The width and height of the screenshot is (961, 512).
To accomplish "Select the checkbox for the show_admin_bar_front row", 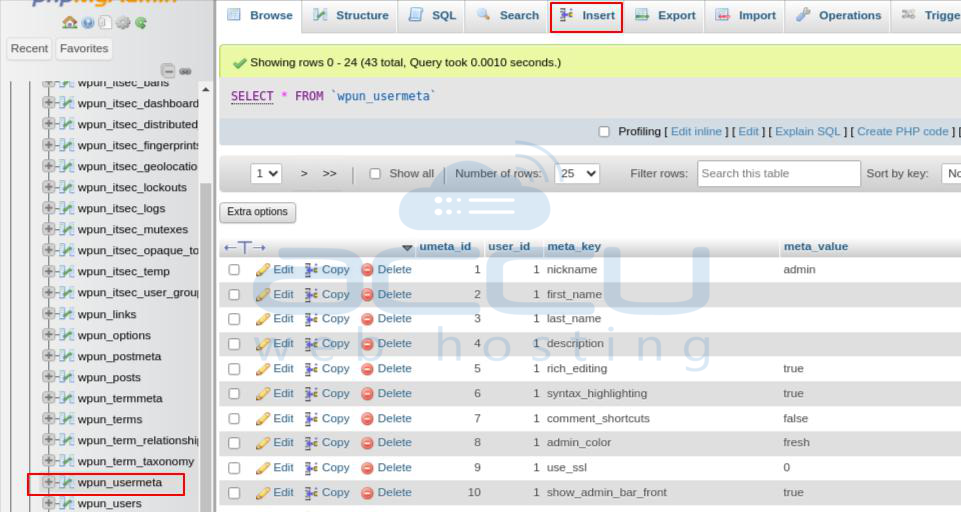I will (234, 493).
